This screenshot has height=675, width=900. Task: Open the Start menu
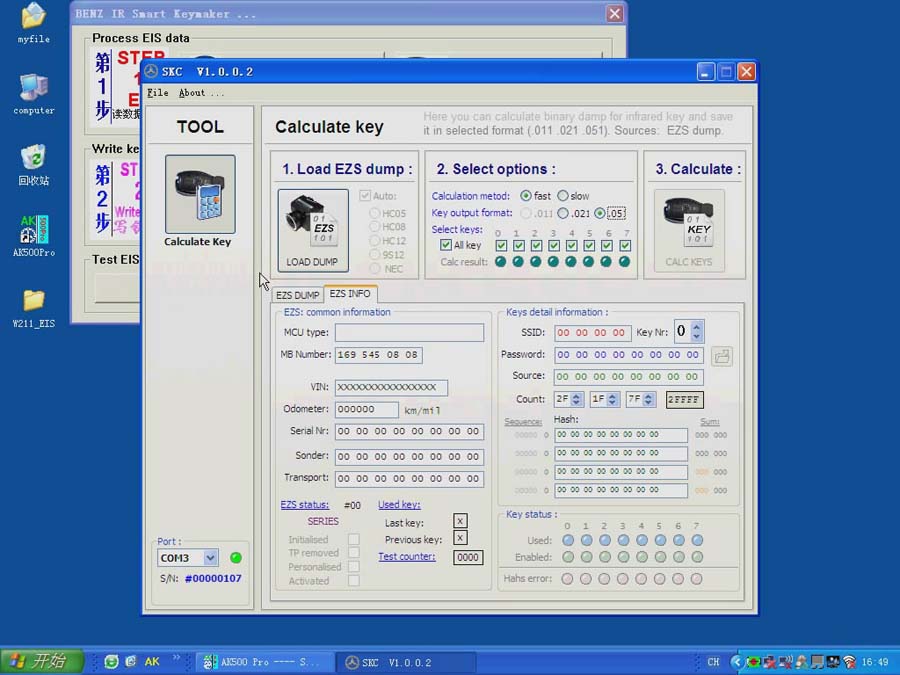42,662
